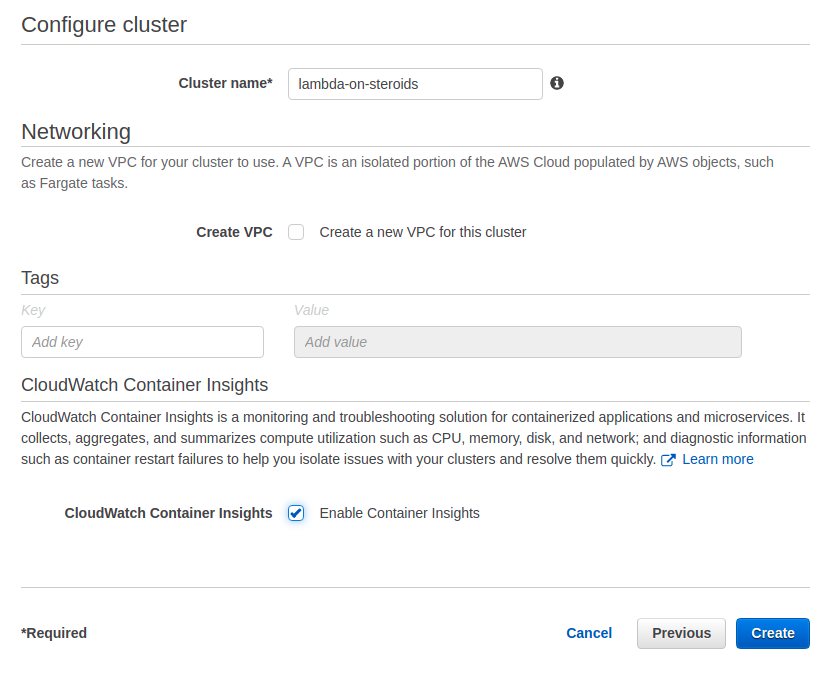Screen dimensions: 838x682
Task: Go back with the Previous button
Action: (x=681, y=633)
